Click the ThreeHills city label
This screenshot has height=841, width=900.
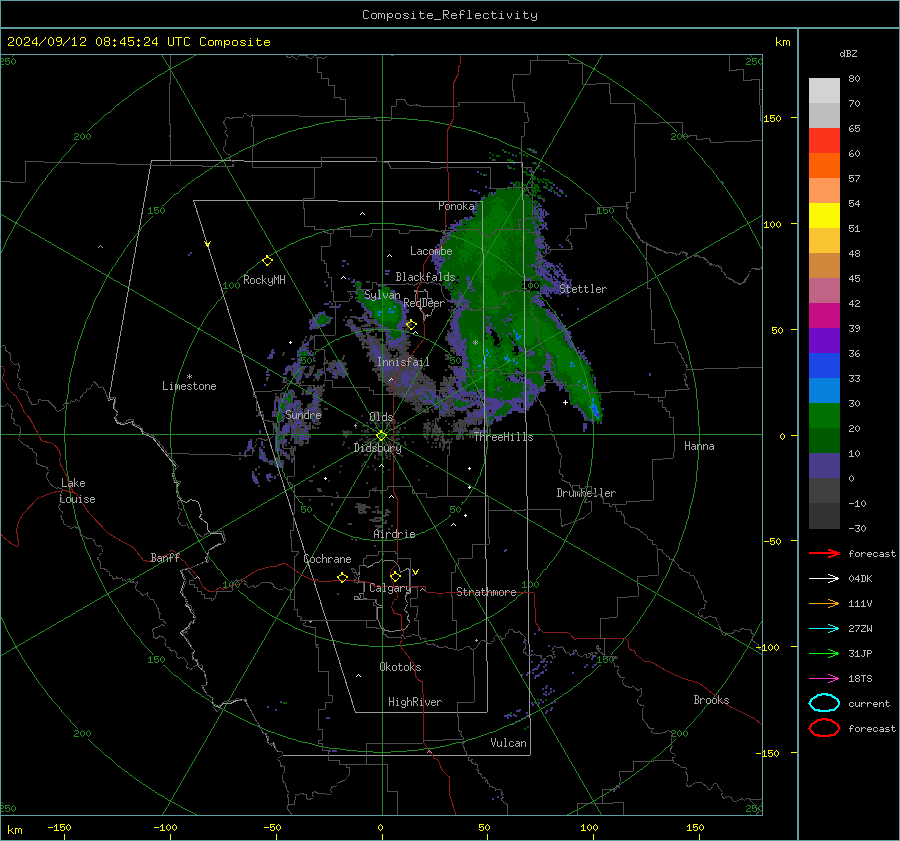[503, 437]
